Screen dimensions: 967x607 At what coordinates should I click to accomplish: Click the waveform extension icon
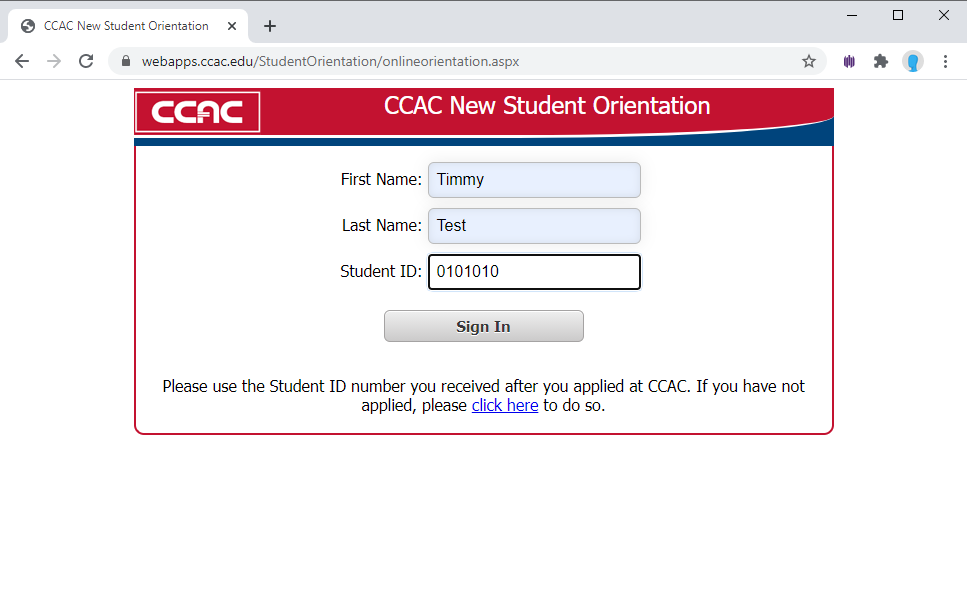[849, 60]
